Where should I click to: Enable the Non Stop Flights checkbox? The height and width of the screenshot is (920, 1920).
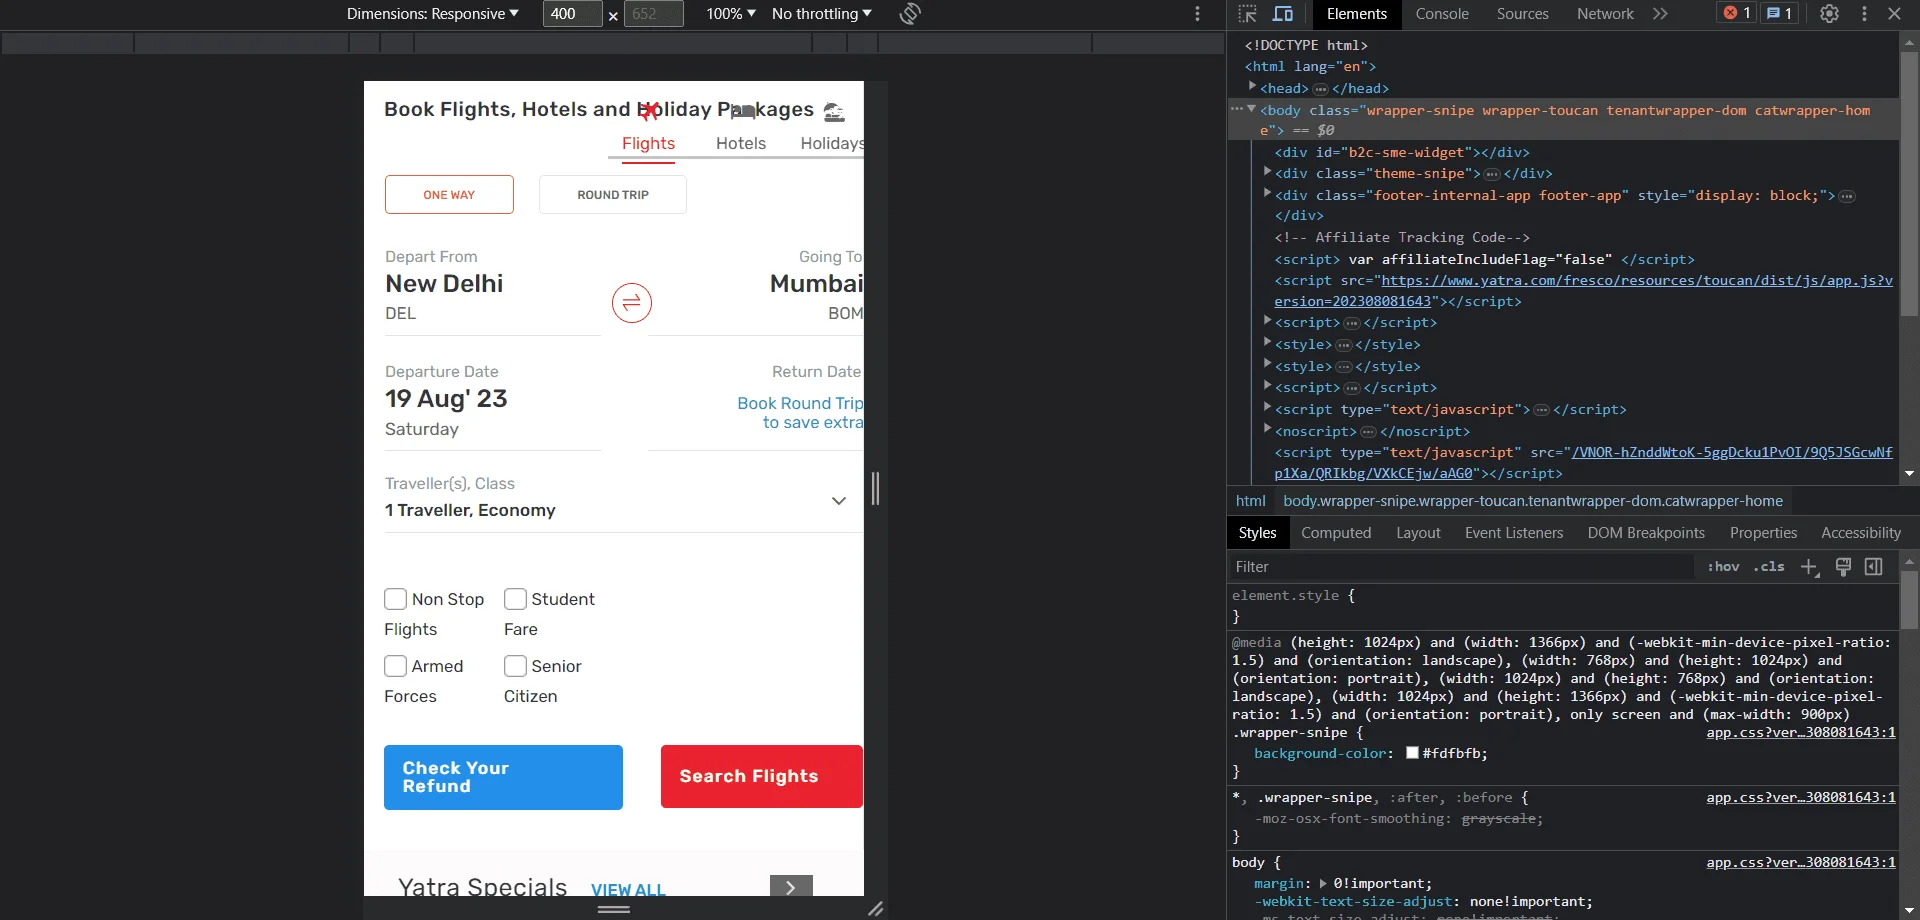click(x=395, y=599)
